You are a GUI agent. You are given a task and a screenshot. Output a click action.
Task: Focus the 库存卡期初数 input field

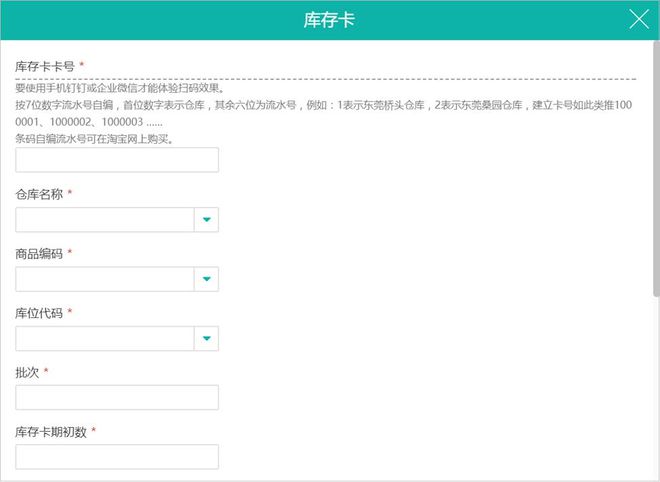[x=117, y=457]
